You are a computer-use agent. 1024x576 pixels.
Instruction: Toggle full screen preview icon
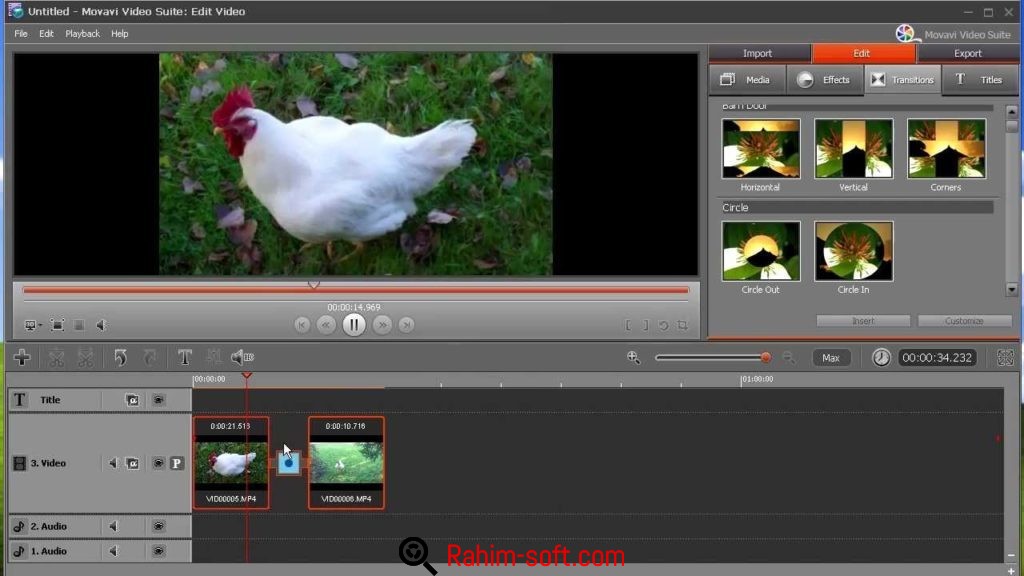(x=58, y=325)
